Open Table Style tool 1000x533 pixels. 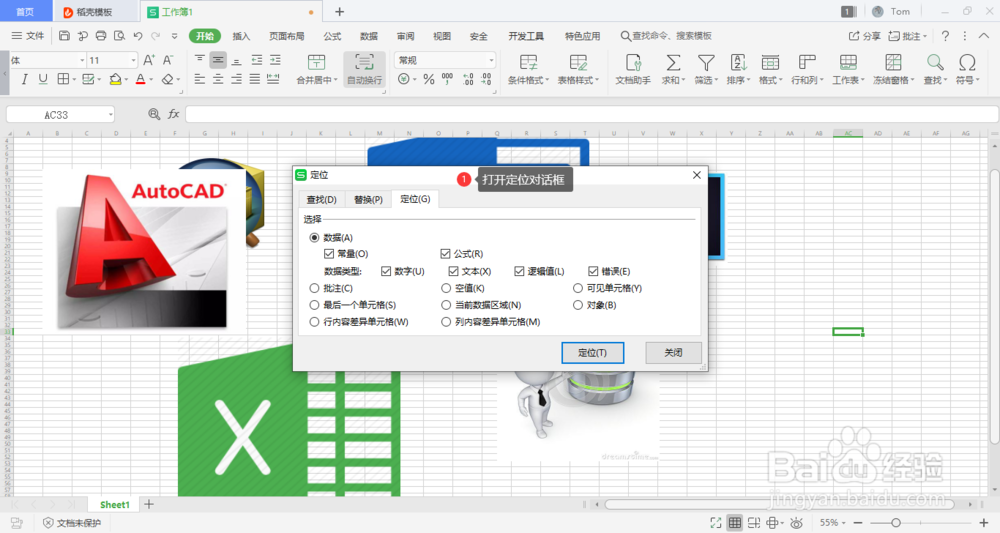(579, 69)
